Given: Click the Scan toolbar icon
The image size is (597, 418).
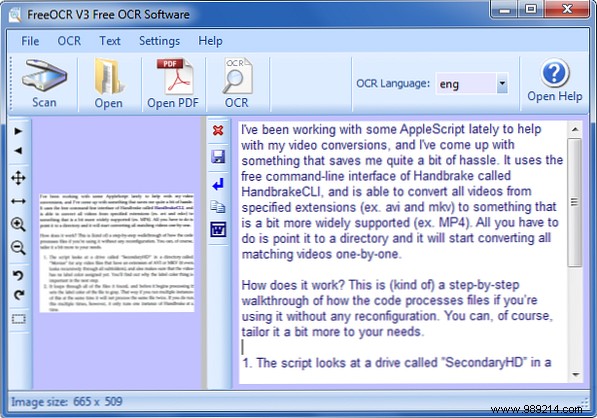Looking at the screenshot, I should pyautogui.click(x=44, y=76).
